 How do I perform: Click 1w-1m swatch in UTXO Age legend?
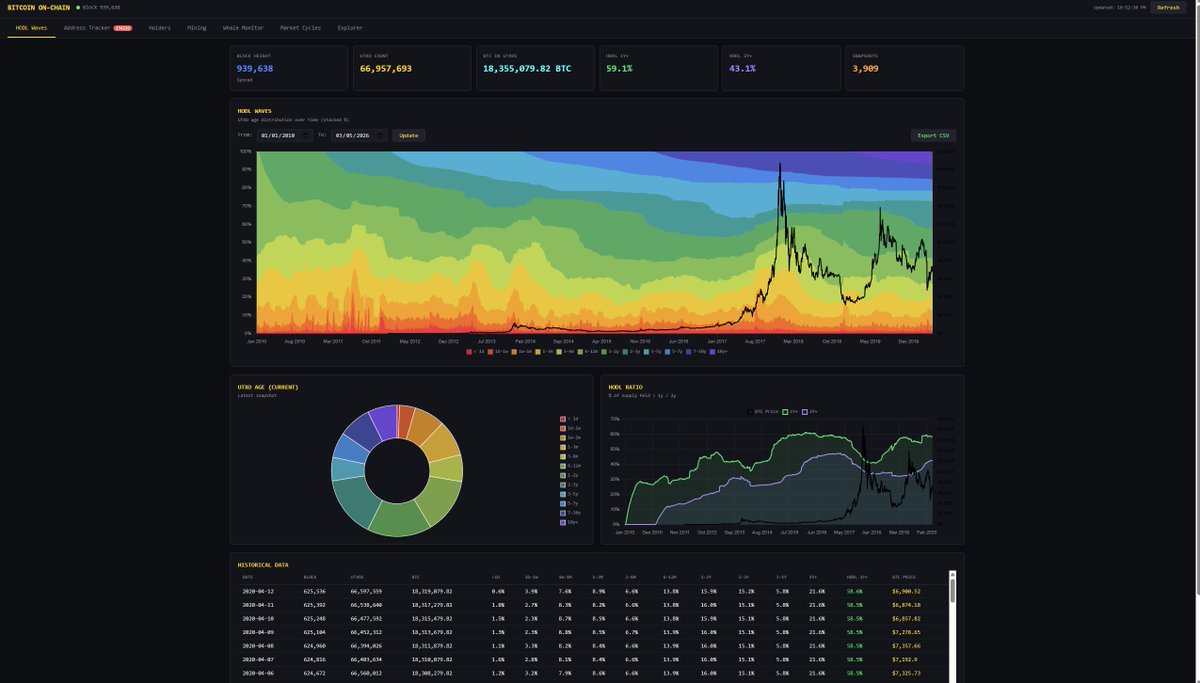[x=563, y=437]
